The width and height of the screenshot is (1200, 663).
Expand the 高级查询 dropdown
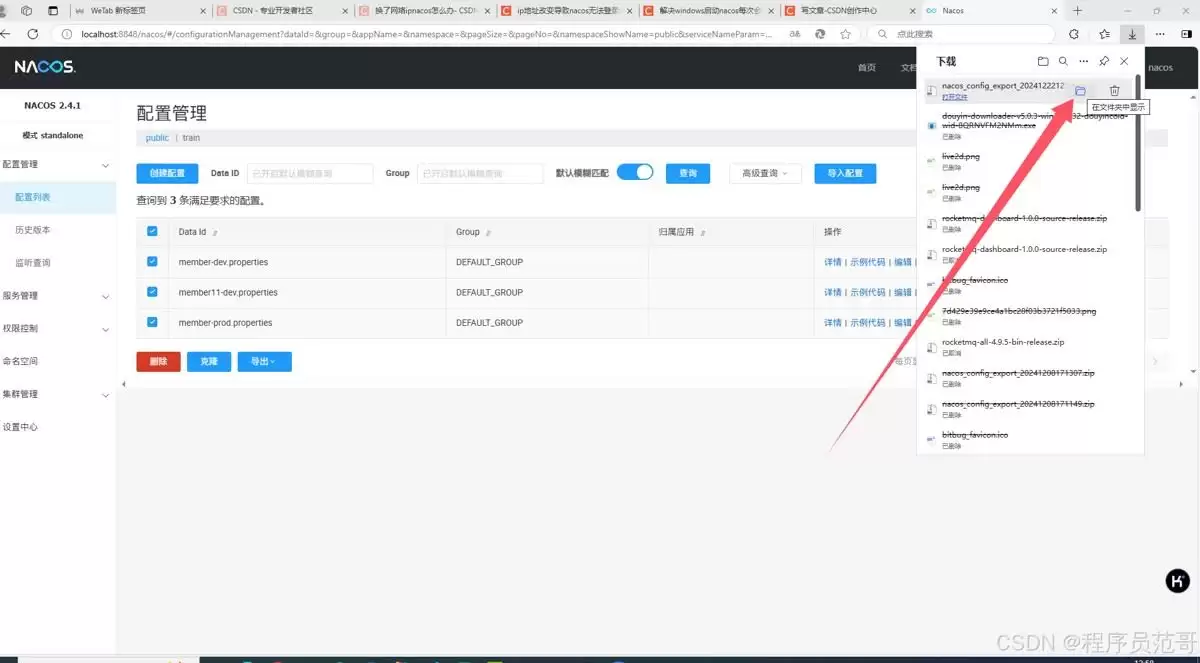click(765, 173)
